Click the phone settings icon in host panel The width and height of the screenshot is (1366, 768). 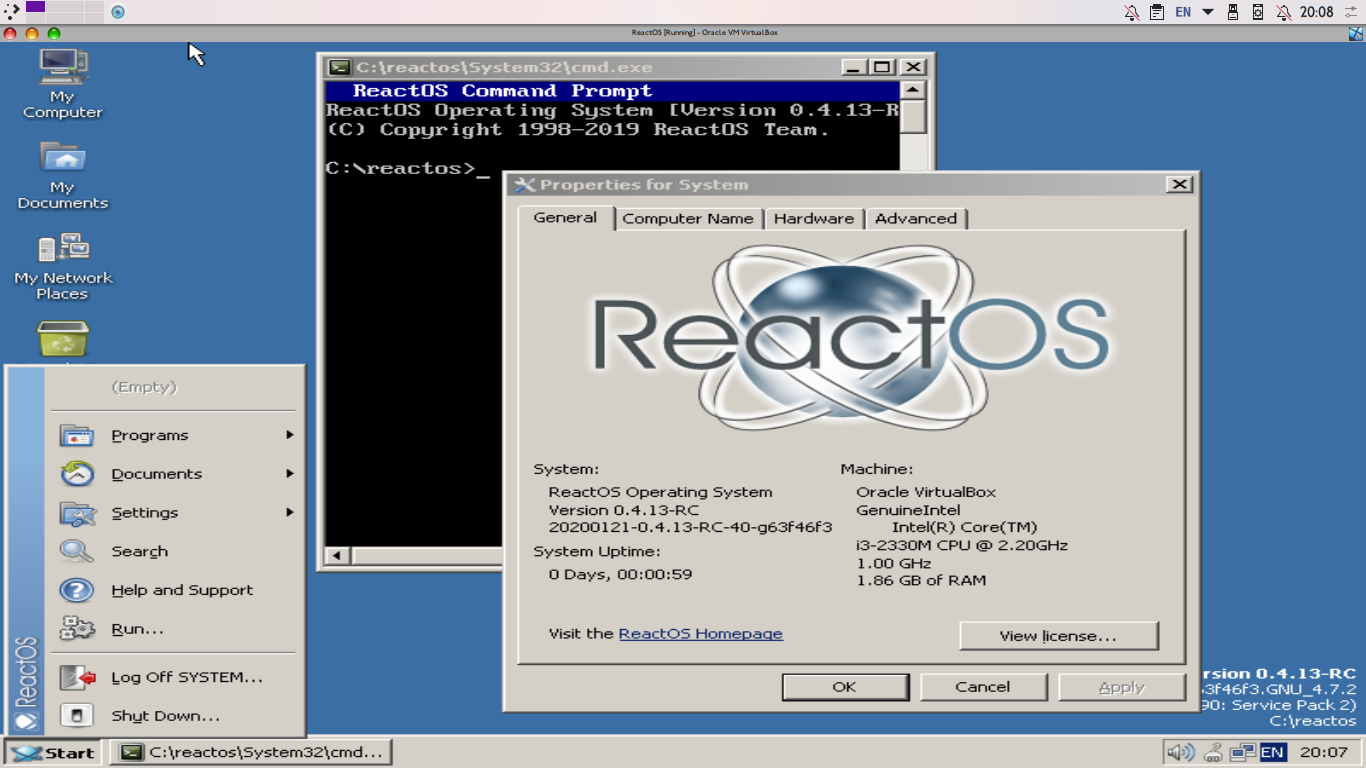click(1258, 12)
